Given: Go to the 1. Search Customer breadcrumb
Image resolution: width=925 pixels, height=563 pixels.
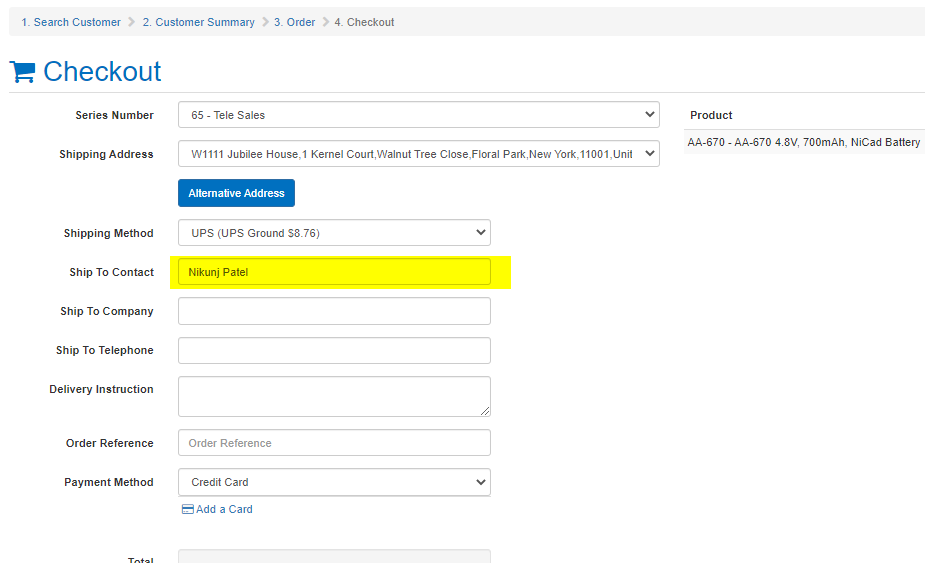Looking at the screenshot, I should (71, 22).
